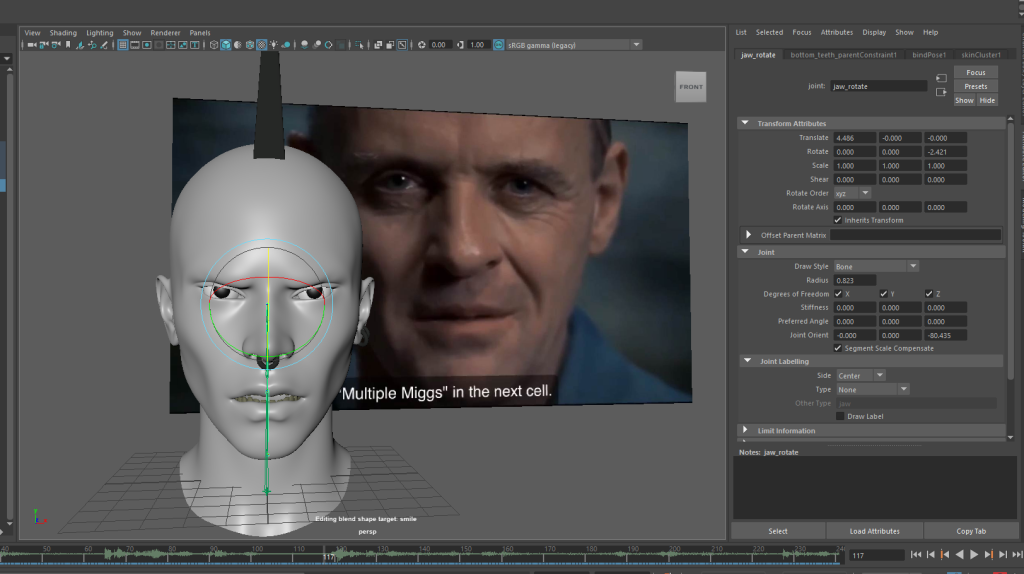Toggle the Safe Action icon
The width and height of the screenshot is (1024, 574).
(183, 45)
